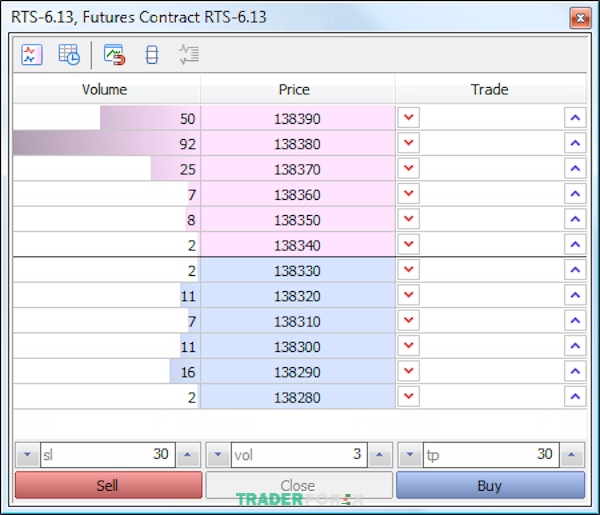Click red down arrow at price 138320
Screen dimensions: 600x515
(409, 295)
